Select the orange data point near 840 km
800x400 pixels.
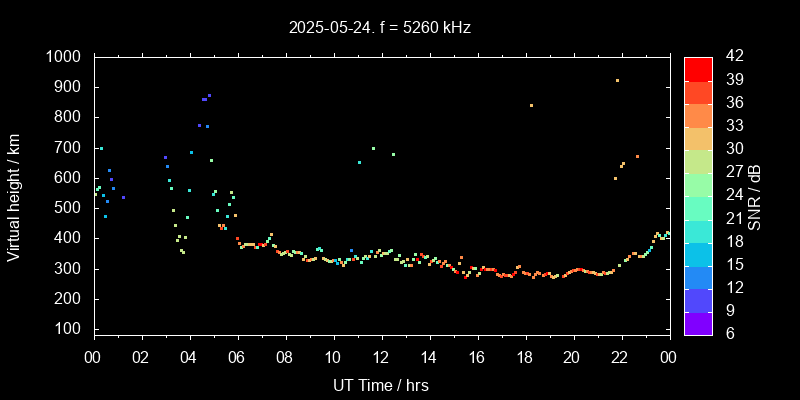[531, 105]
